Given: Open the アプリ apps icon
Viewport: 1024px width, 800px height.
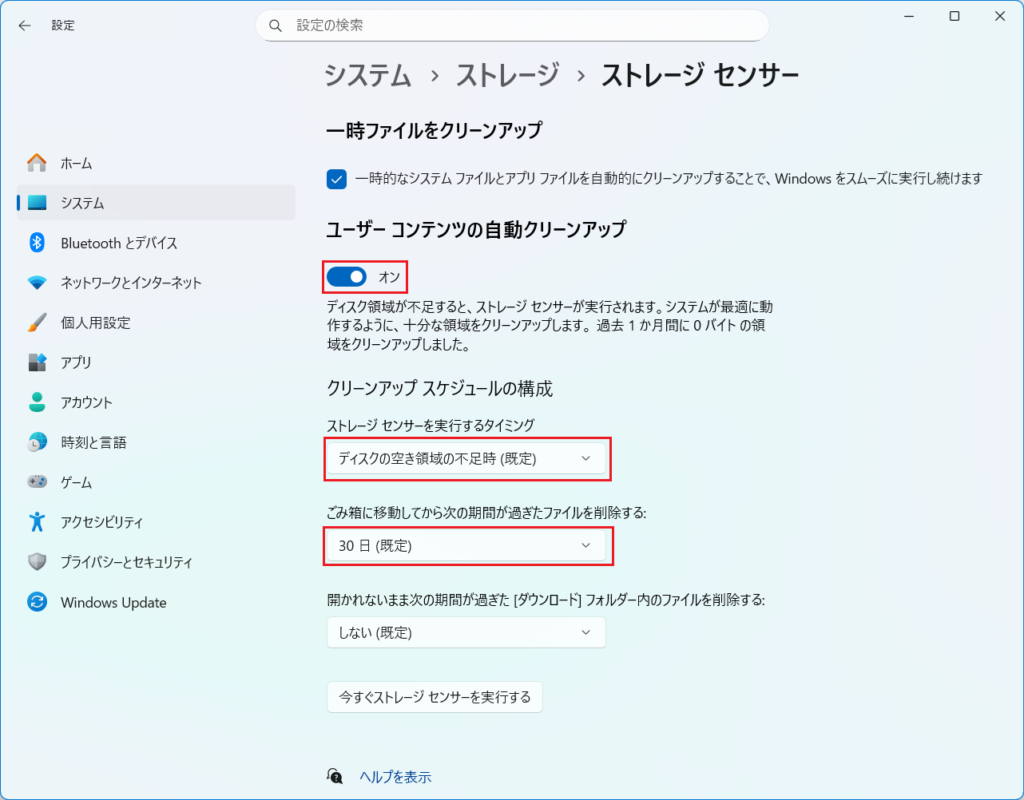Looking at the screenshot, I should coord(37,363).
